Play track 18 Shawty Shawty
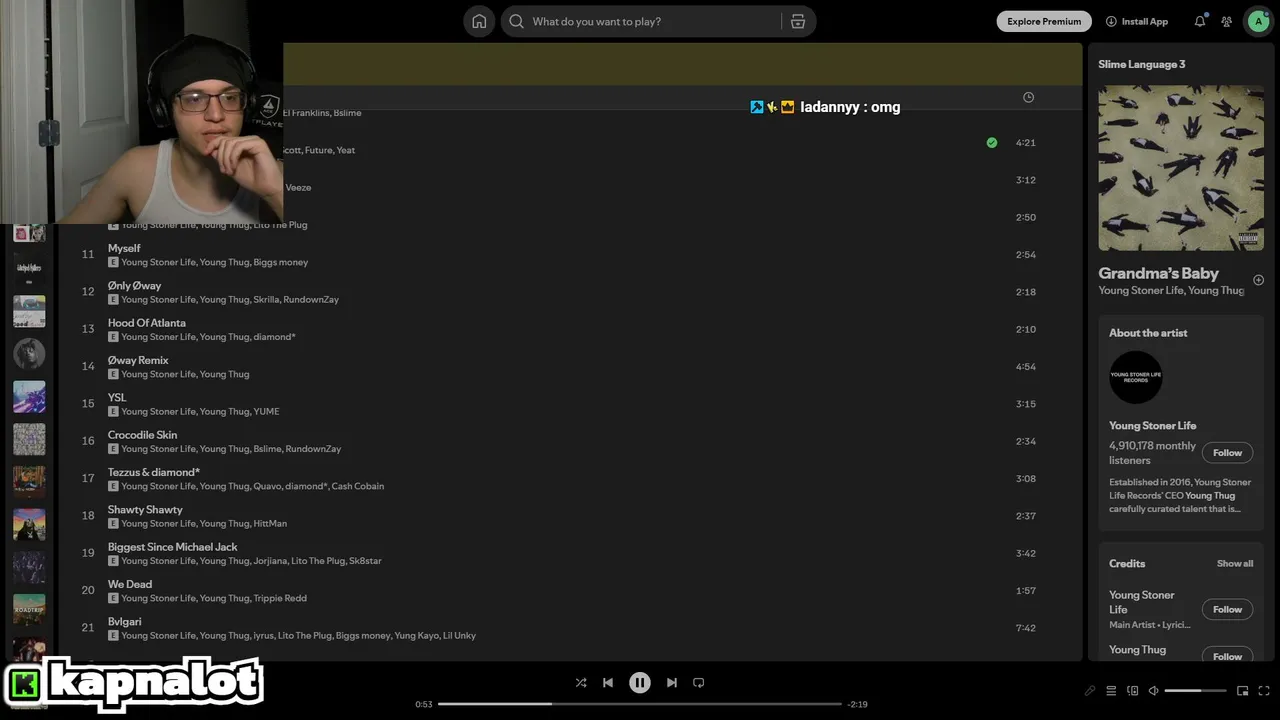This screenshot has width=1280, height=720. point(88,516)
